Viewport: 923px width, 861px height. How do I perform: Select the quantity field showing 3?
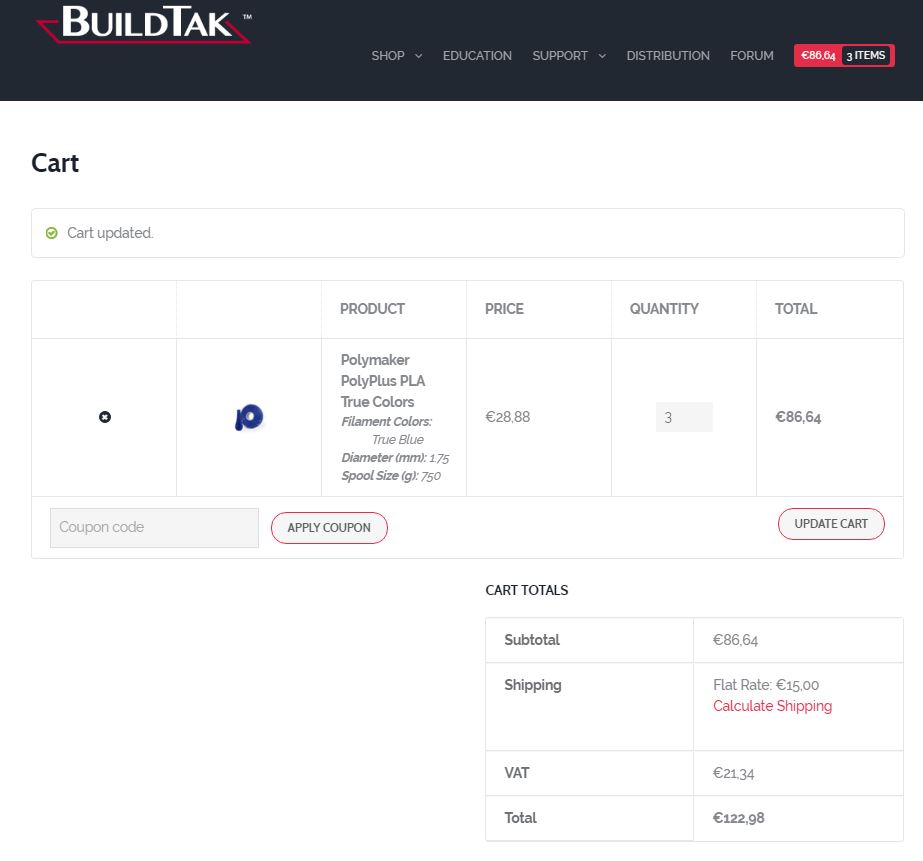(x=684, y=417)
